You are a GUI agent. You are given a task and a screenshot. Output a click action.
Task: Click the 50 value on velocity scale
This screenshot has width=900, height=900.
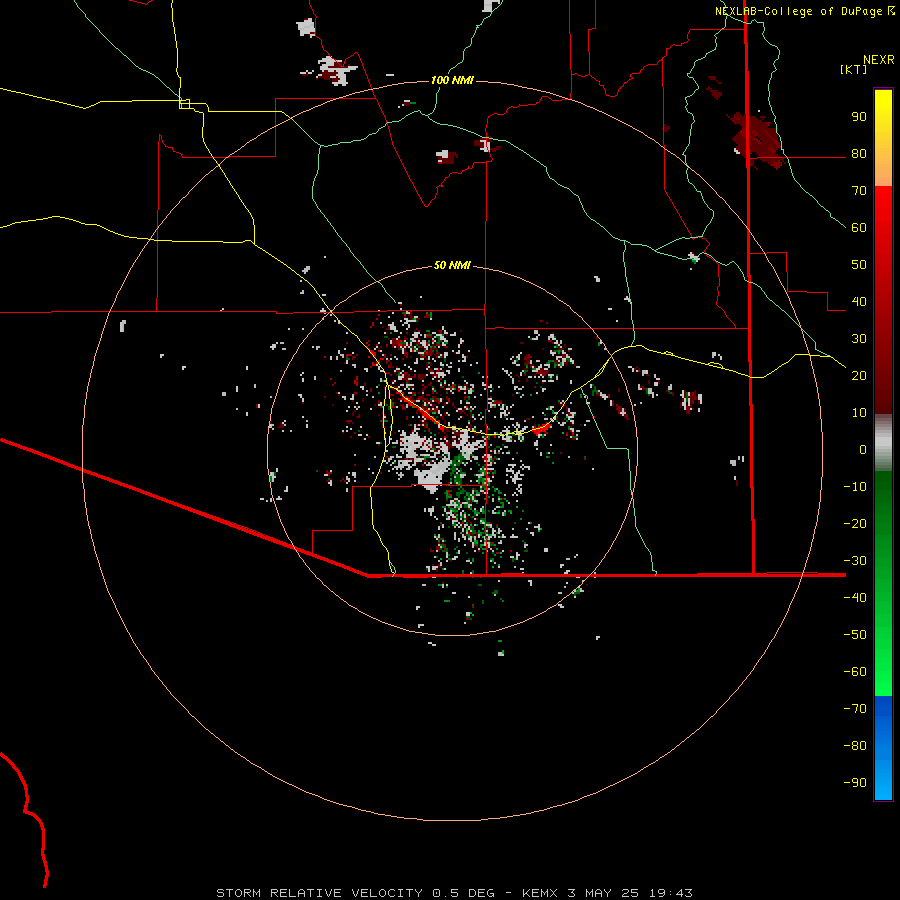pos(859,265)
